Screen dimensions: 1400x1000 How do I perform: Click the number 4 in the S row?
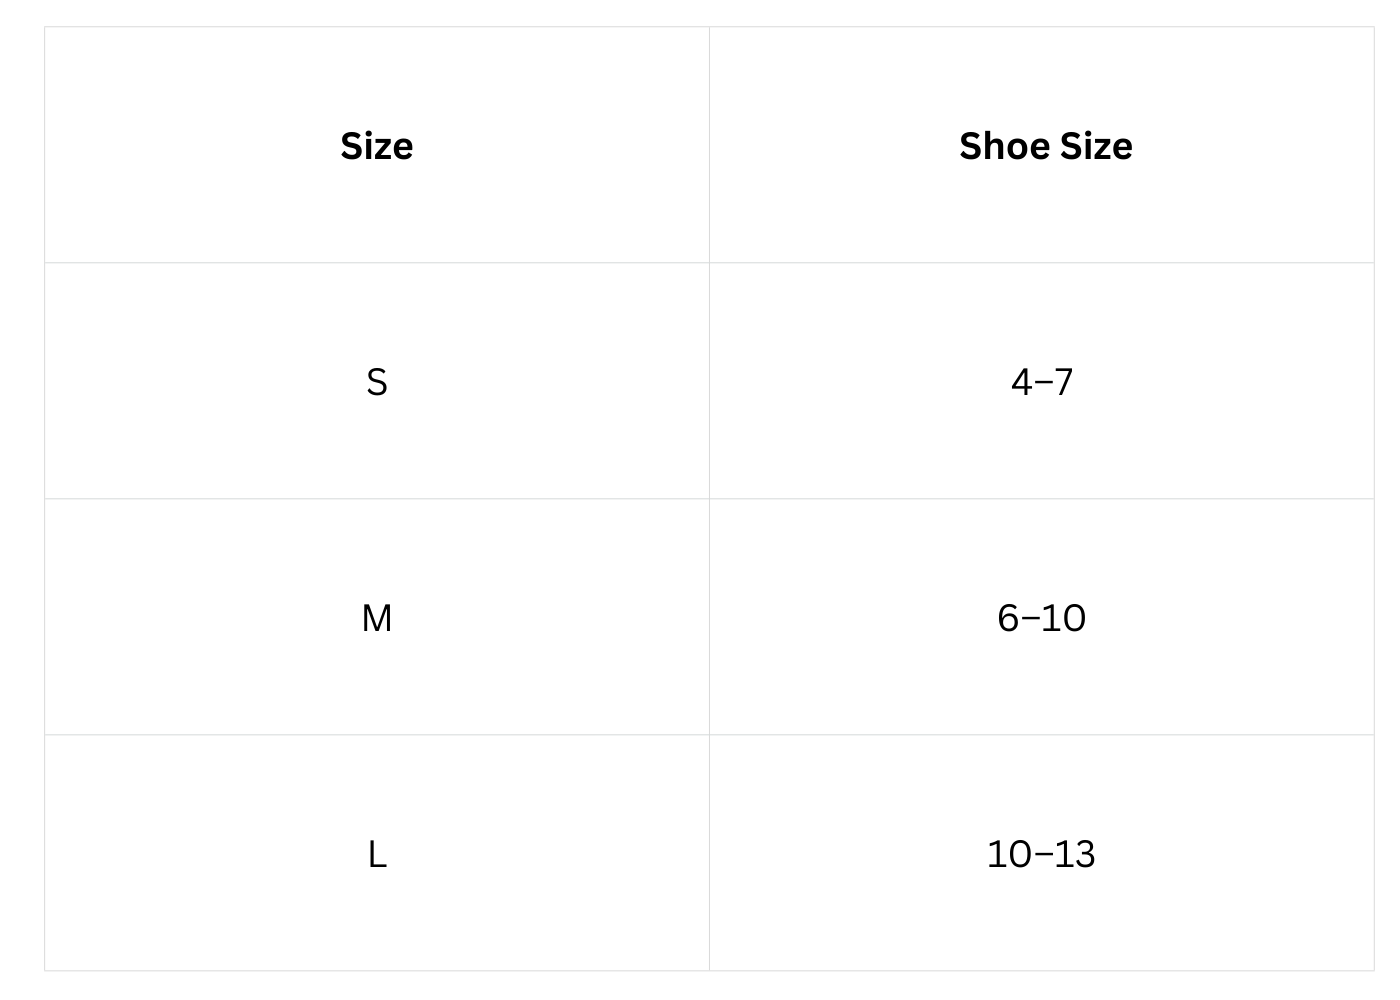[1021, 382]
